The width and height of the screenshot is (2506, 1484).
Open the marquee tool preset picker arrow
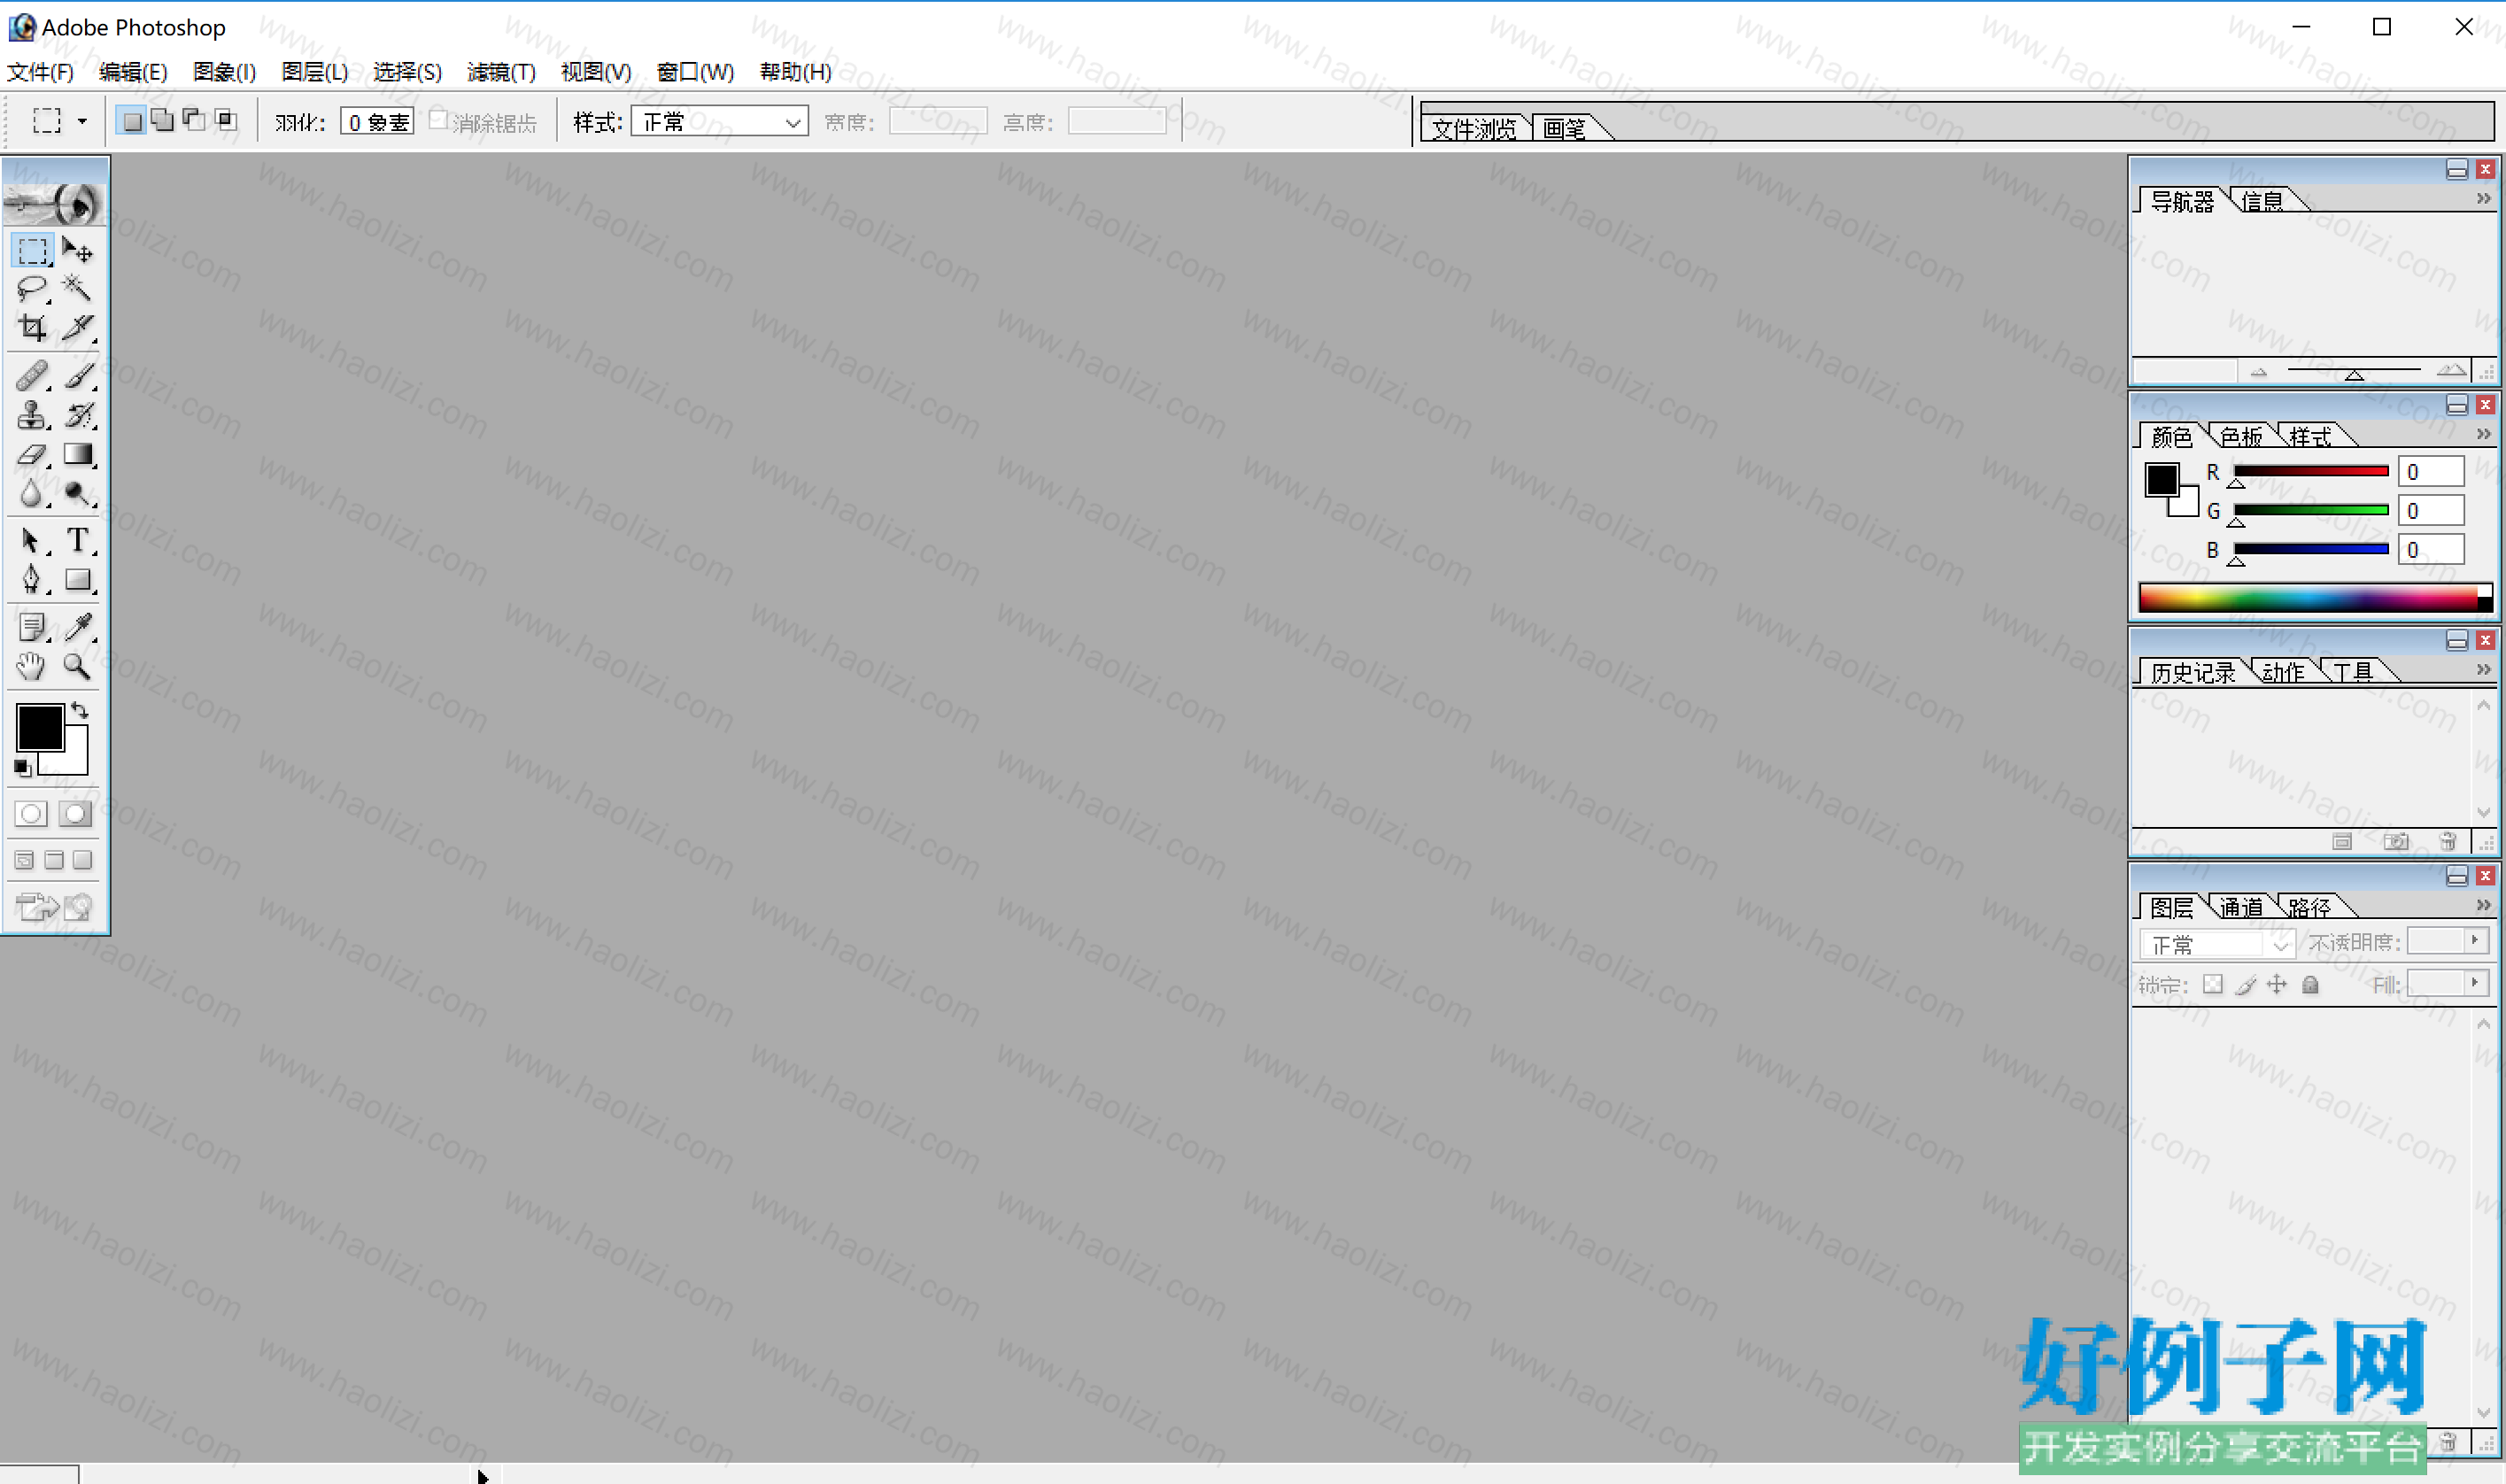[82, 121]
